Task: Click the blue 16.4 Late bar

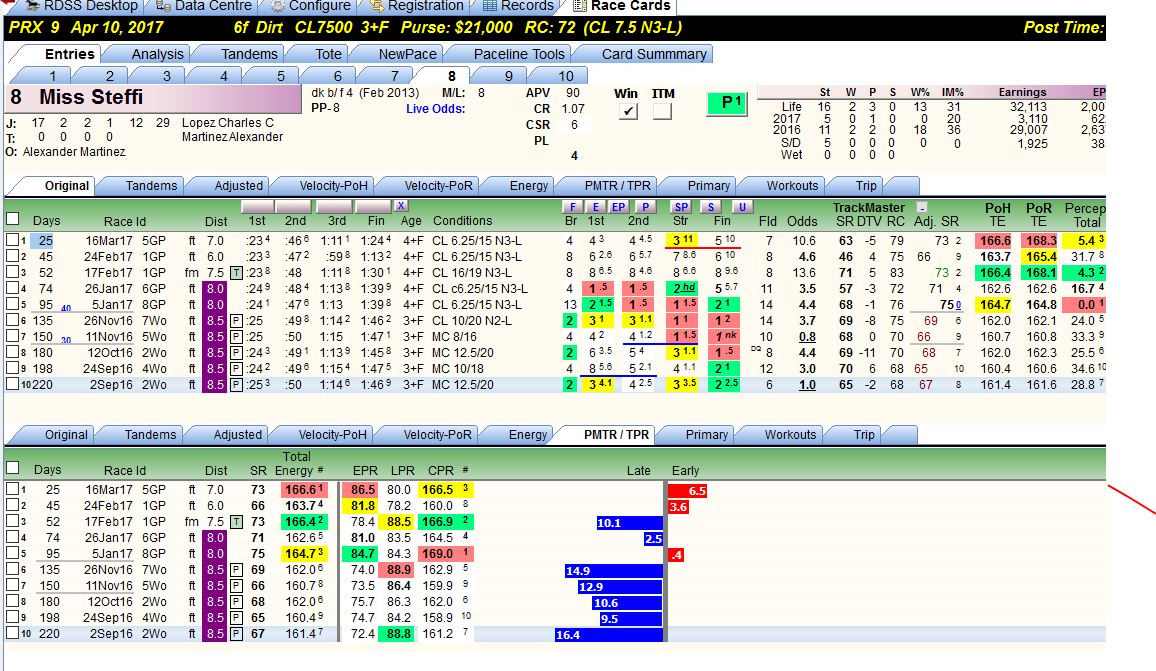Action: pos(609,634)
